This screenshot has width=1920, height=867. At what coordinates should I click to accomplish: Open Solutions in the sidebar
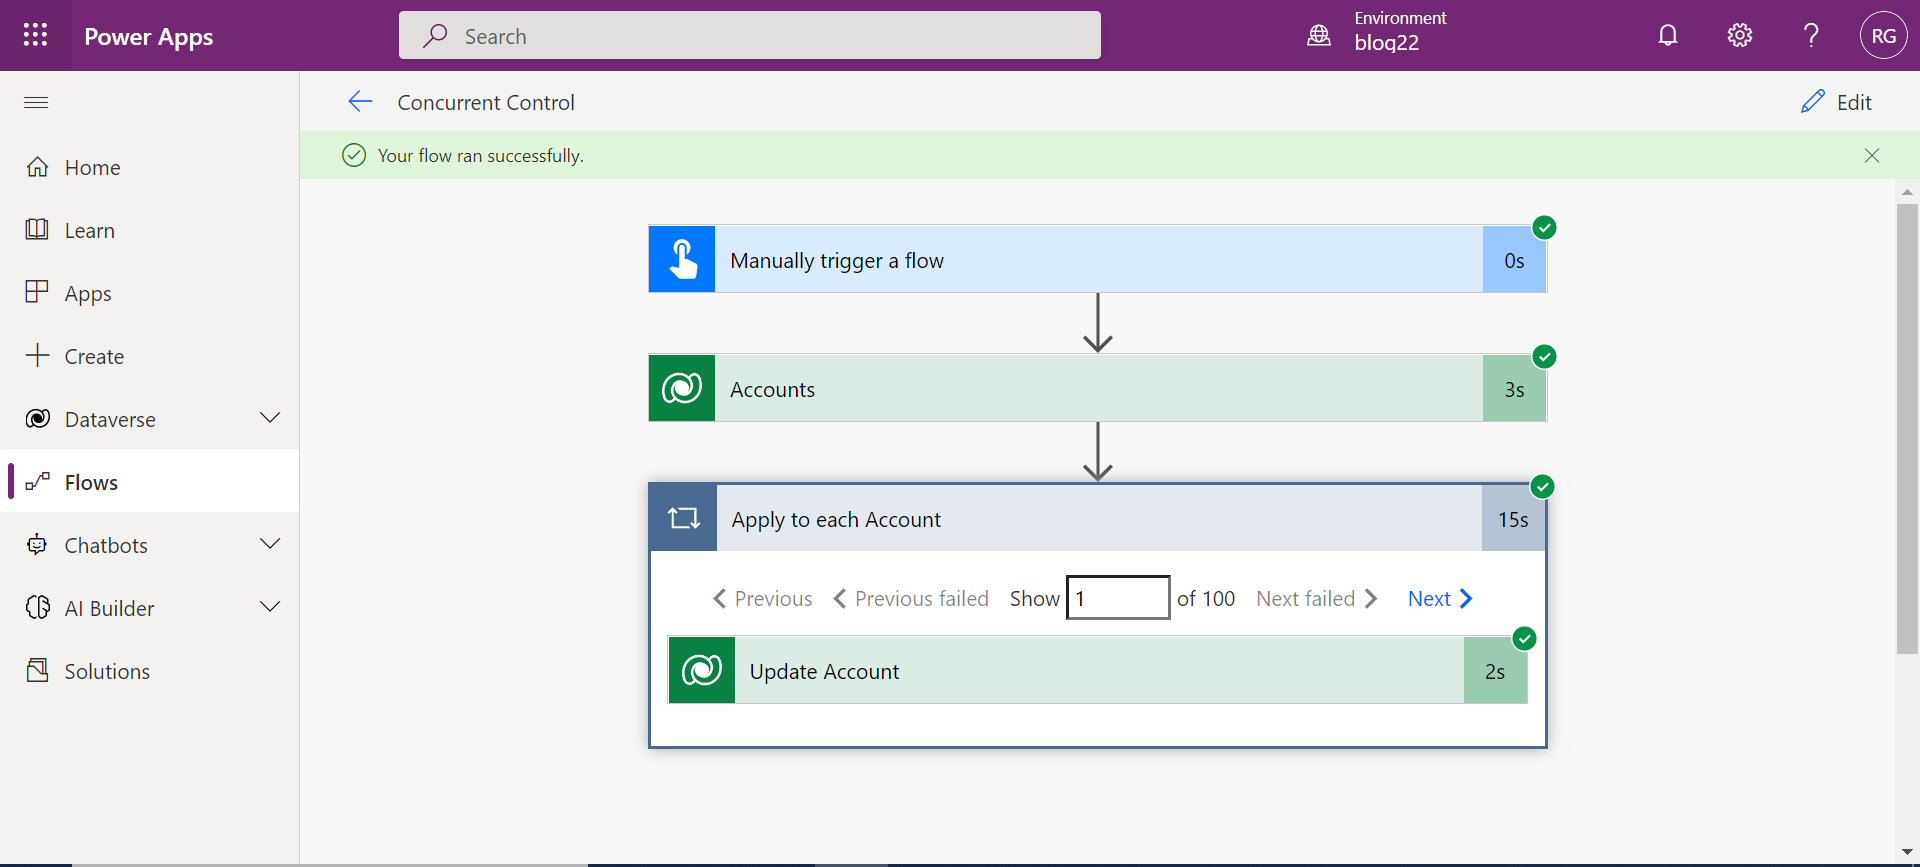(x=150, y=671)
